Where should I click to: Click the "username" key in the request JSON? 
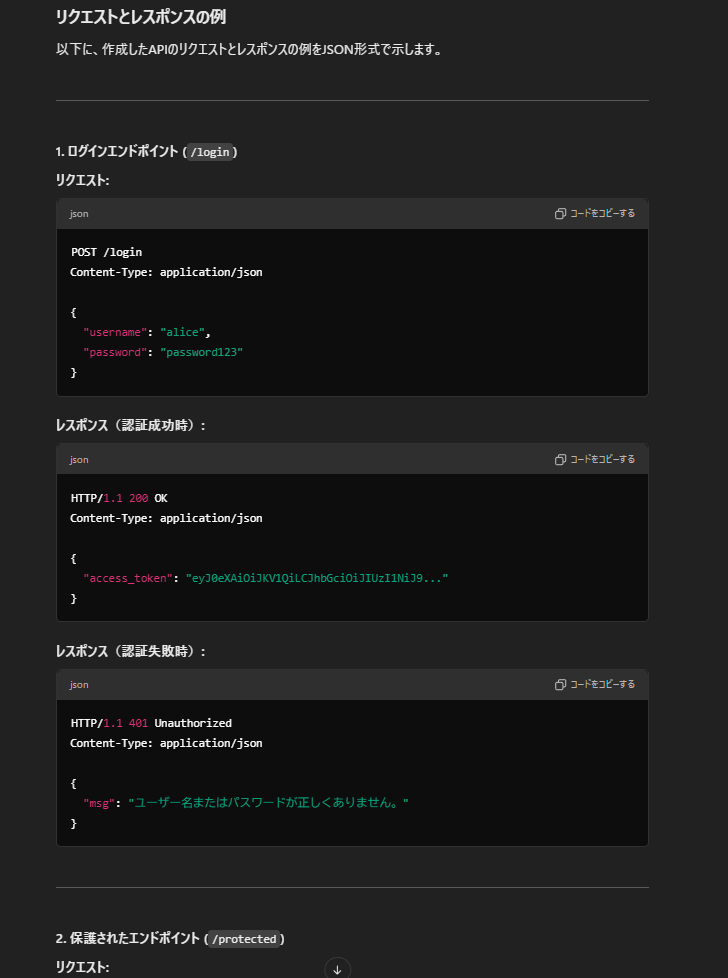(115, 332)
